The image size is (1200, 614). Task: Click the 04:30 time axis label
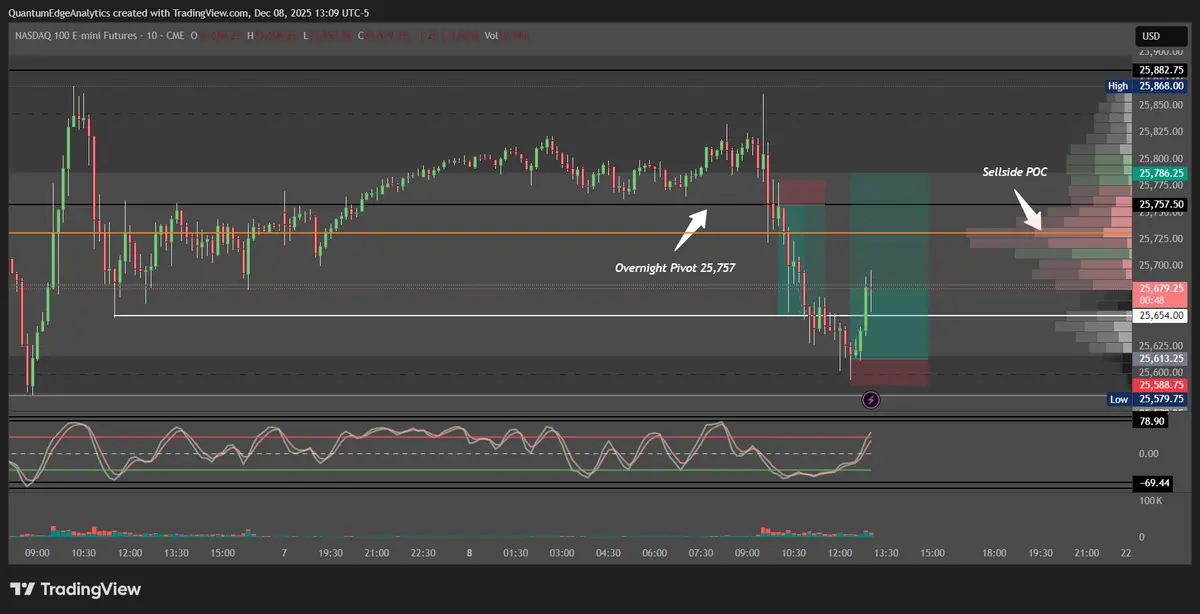coord(609,553)
